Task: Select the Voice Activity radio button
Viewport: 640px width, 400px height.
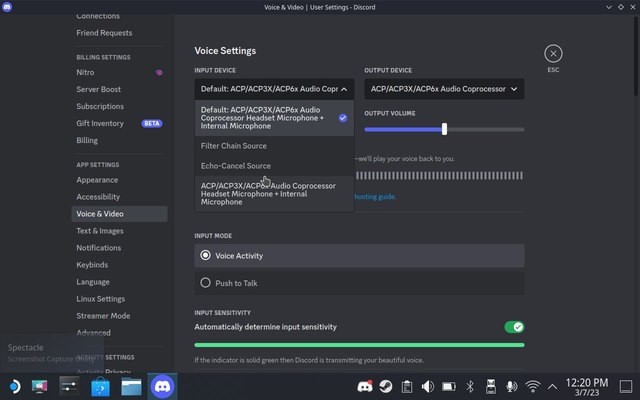Action: 205,256
